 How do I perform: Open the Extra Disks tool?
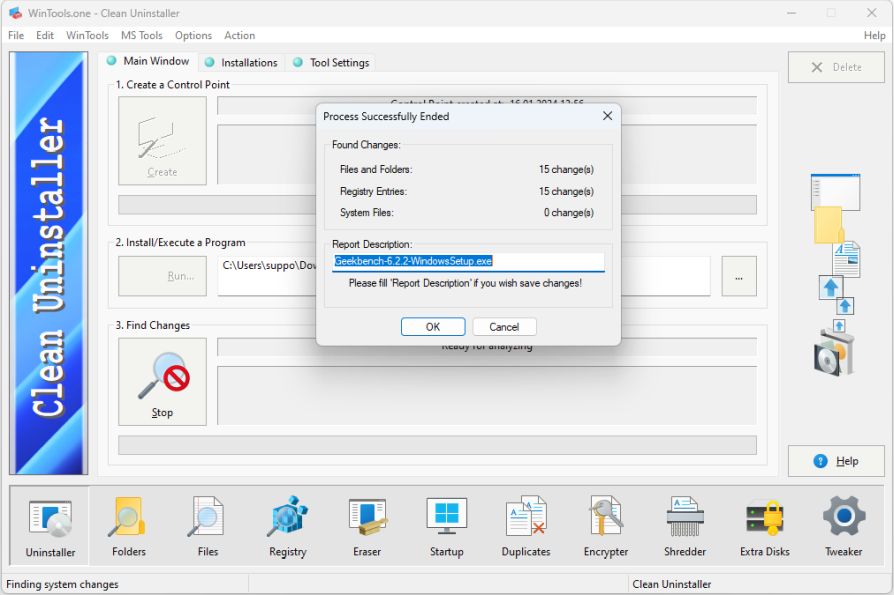pos(765,525)
